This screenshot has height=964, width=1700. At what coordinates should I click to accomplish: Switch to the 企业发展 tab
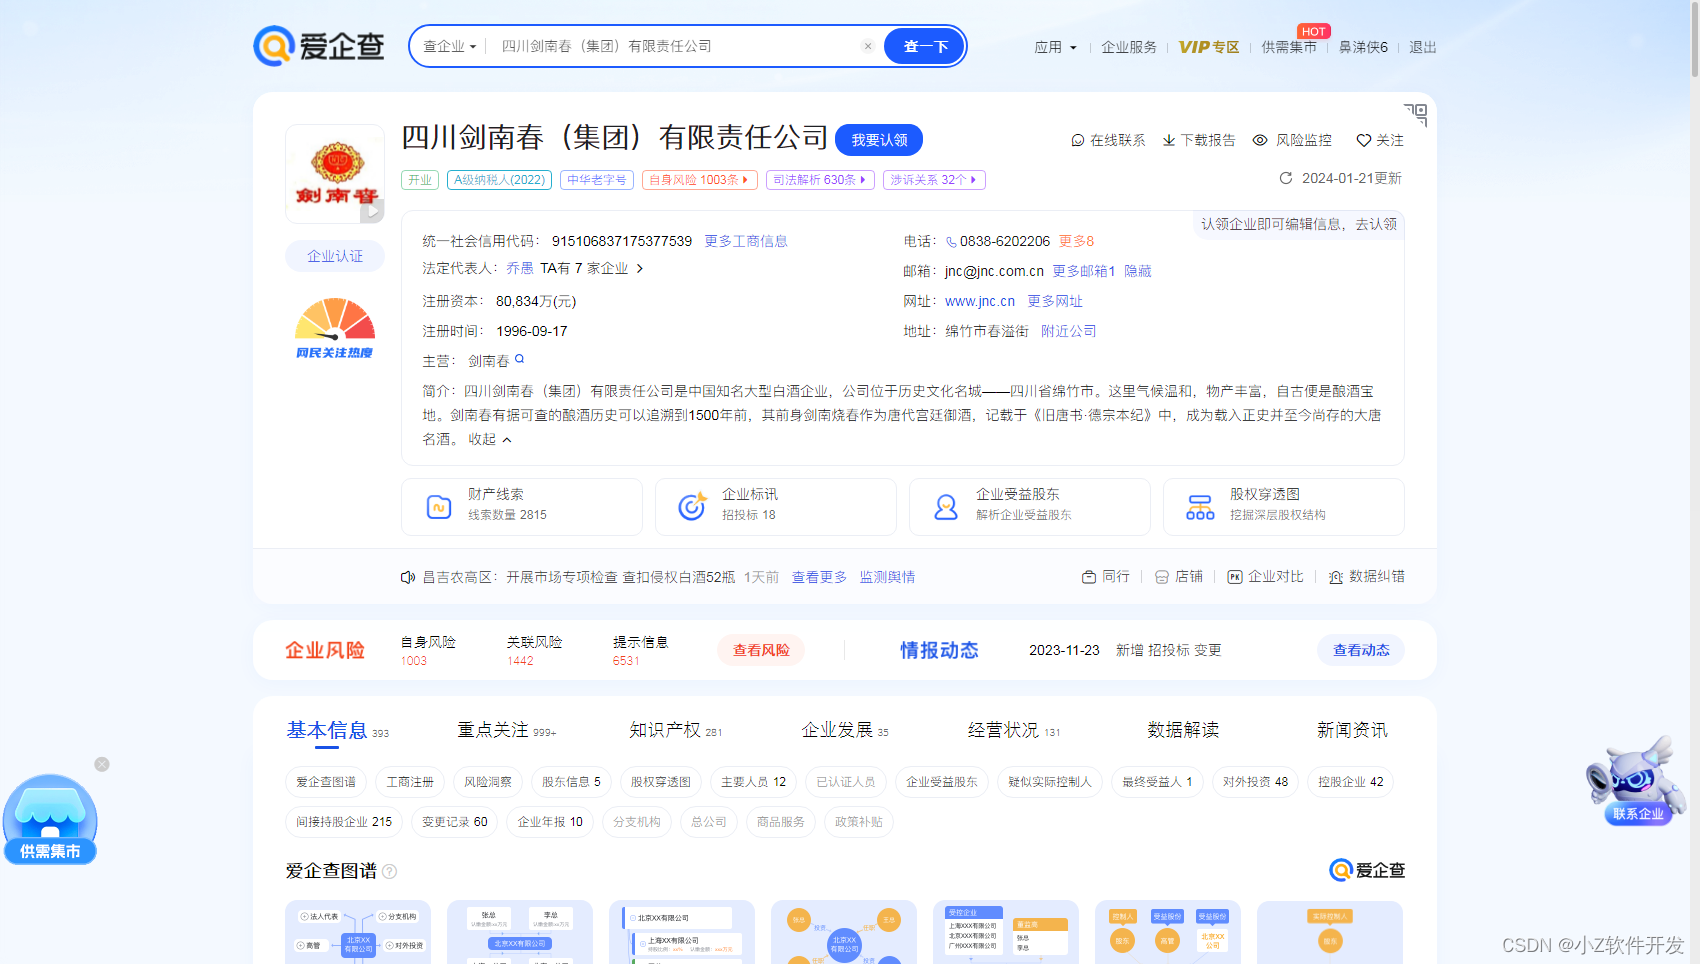(845, 731)
